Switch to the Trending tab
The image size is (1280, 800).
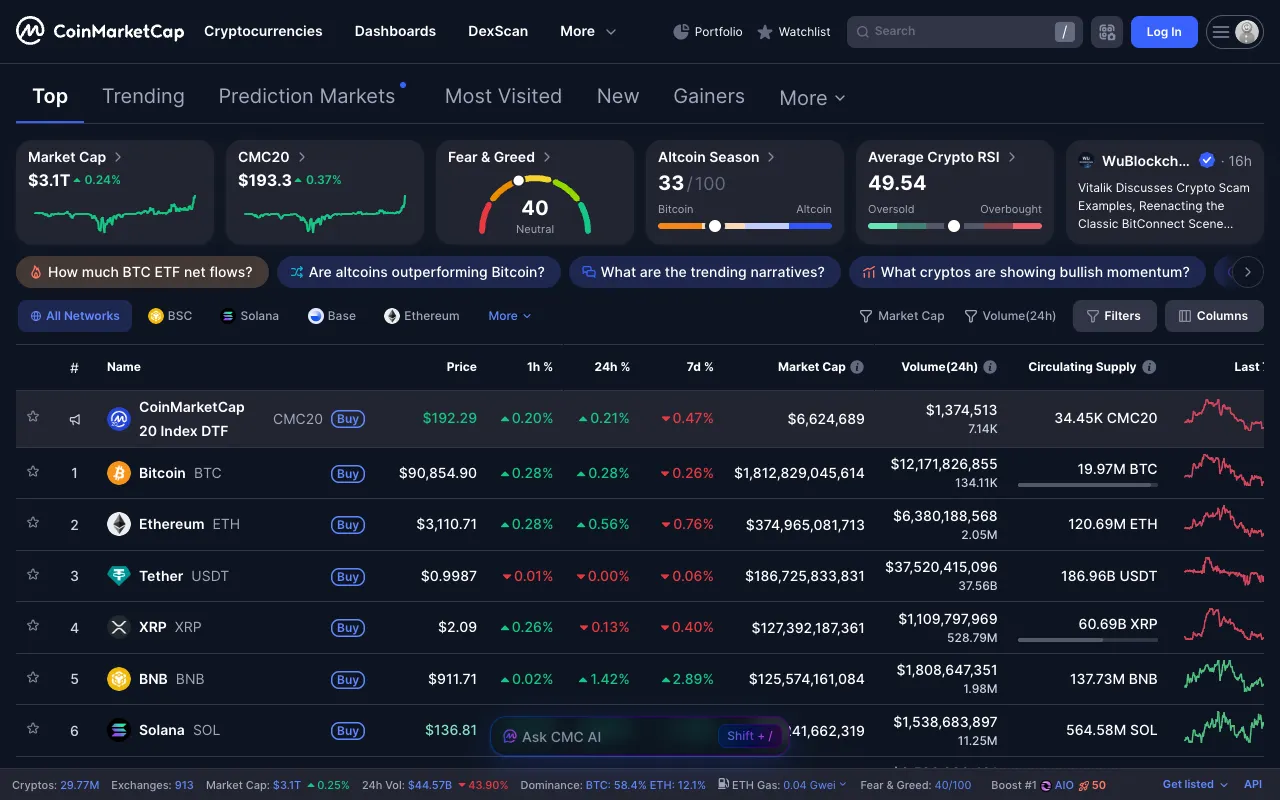point(143,96)
